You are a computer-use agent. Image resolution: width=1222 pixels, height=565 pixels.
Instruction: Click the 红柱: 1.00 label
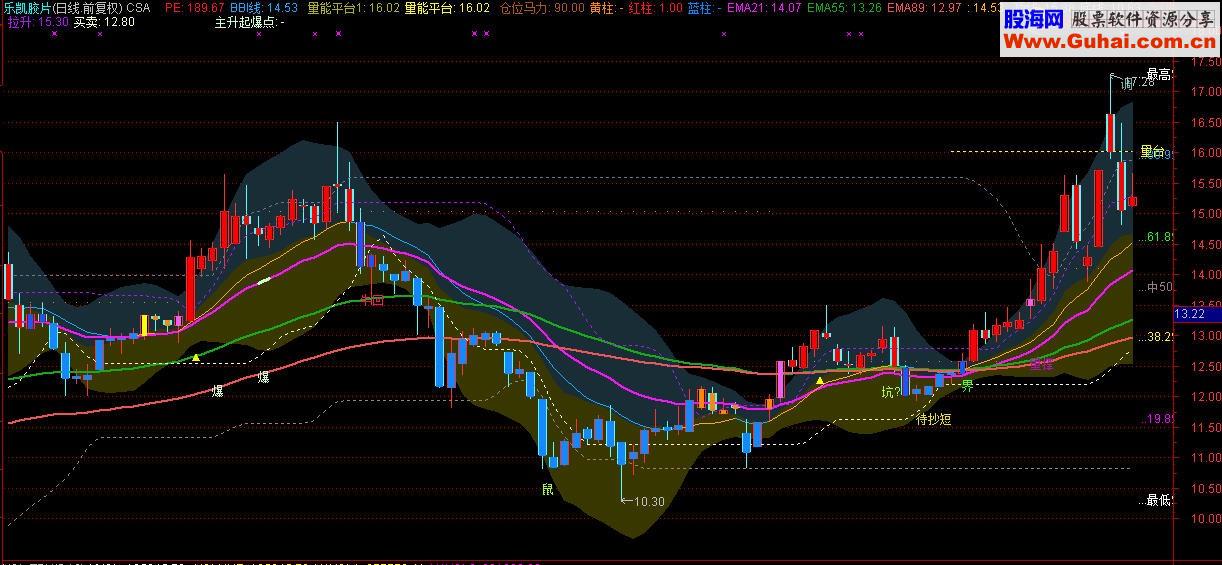coord(655,7)
